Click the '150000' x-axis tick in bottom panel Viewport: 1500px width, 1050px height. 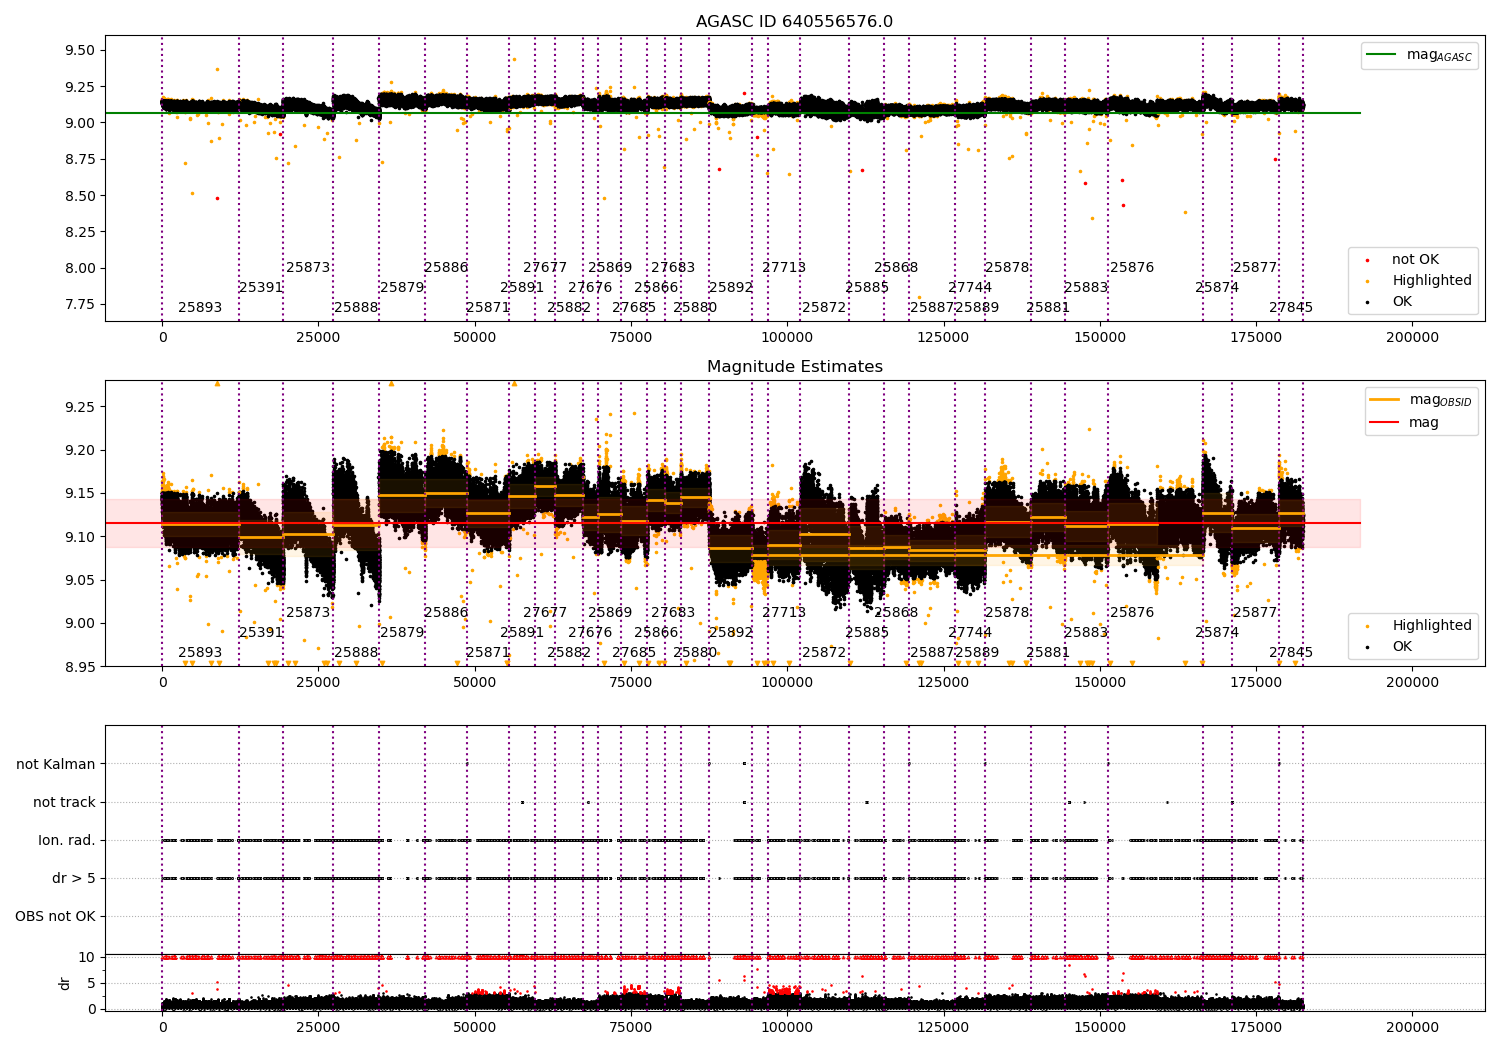tap(1100, 1027)
